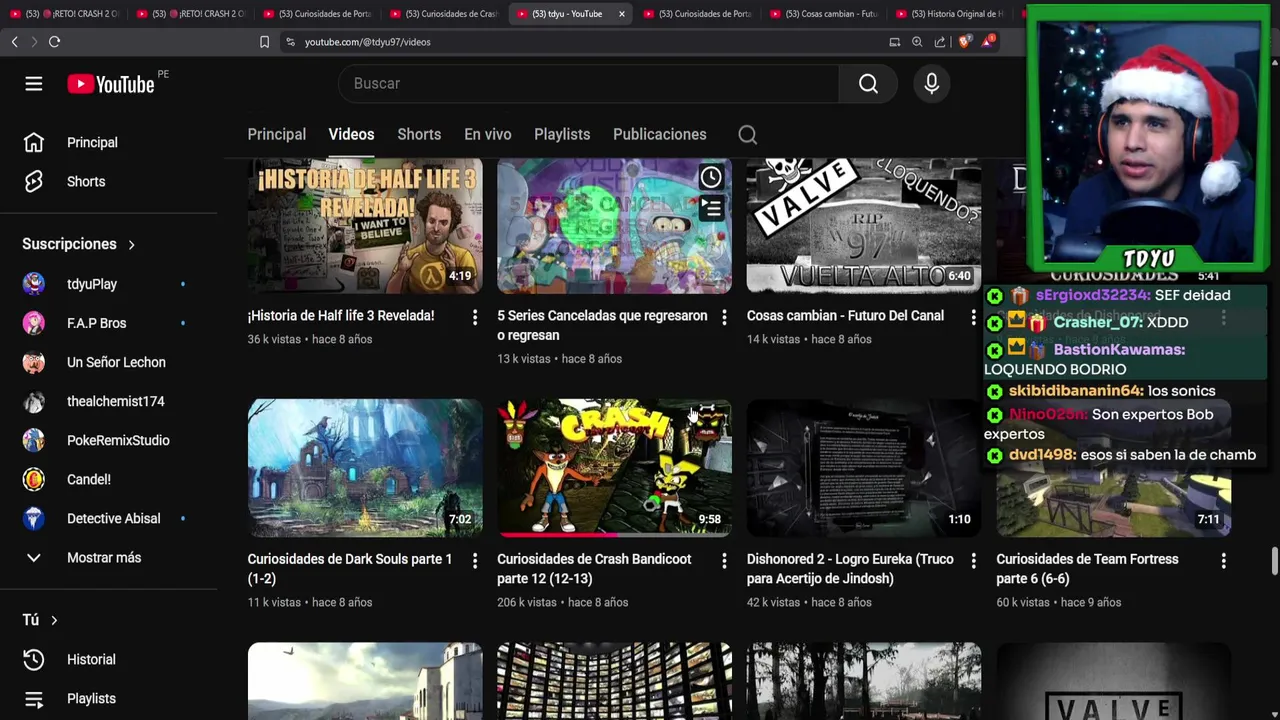Open options for Dark Souls parte 1 video
This screenshot has width=1280, height=720.
475,561
